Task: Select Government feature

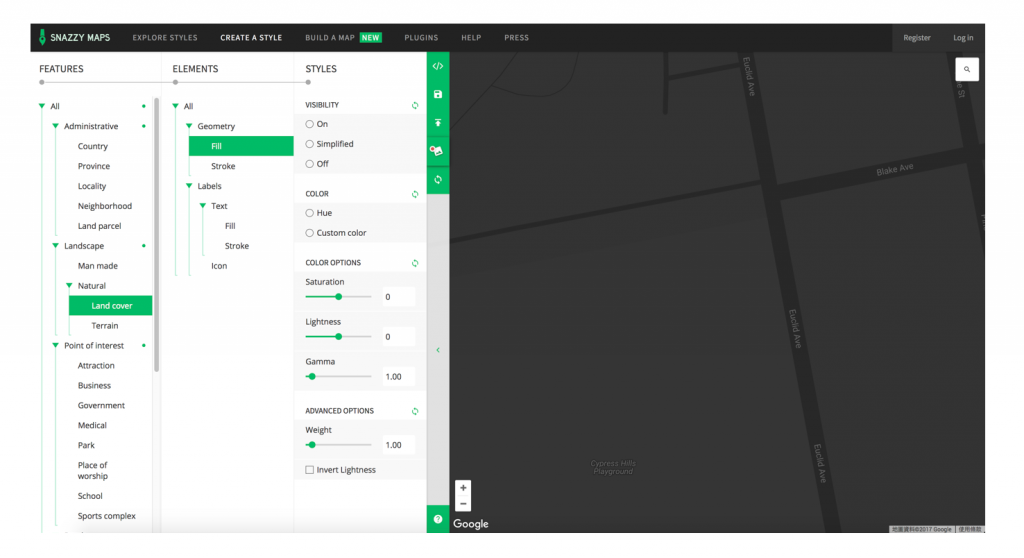Action: click(x=101, y=405)
